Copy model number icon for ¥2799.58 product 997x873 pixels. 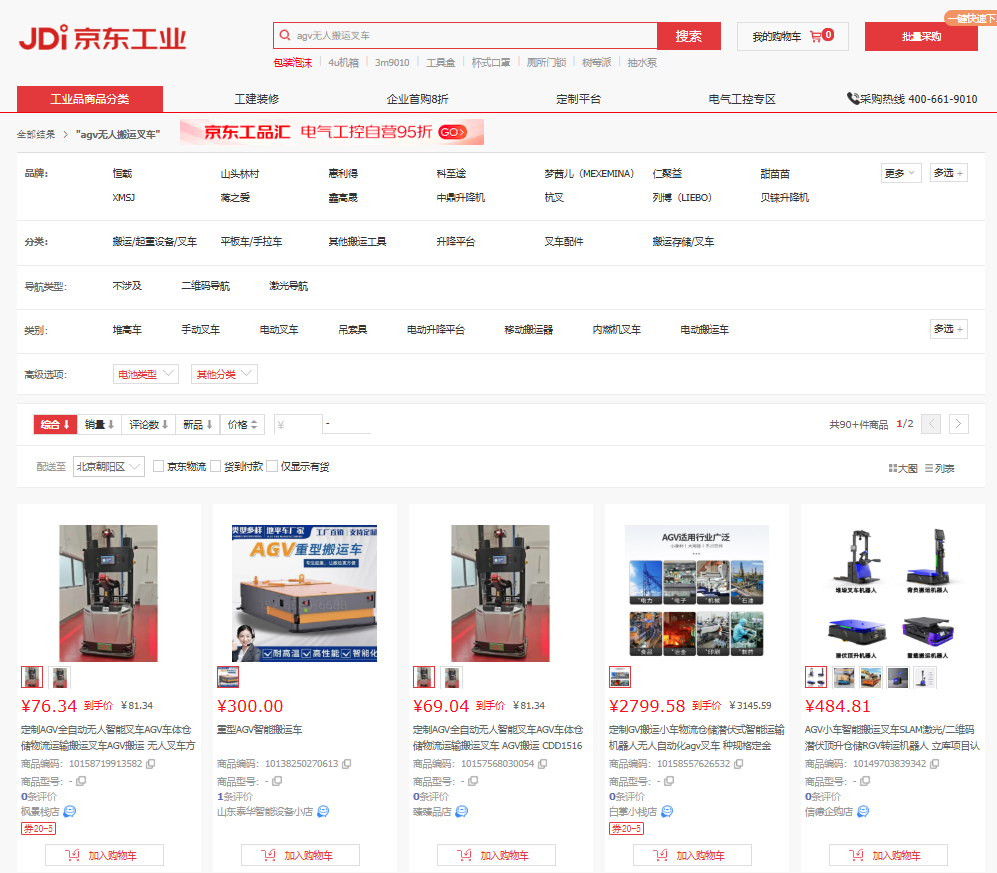click(x=669, y=781)
